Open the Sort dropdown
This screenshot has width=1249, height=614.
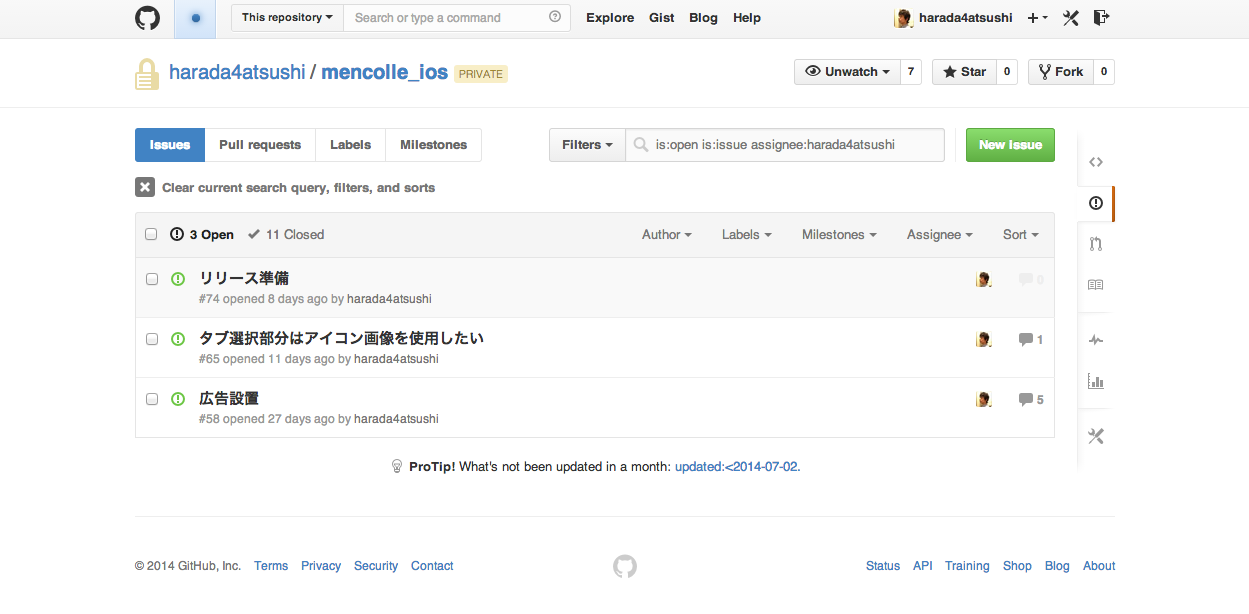(1019, 234)
